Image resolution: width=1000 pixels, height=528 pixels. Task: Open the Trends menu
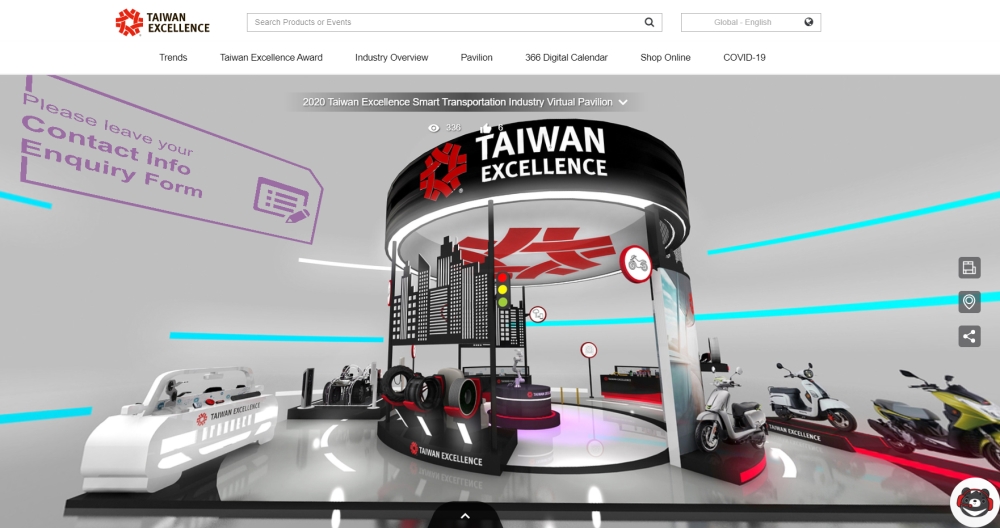[x=173, y=58]
